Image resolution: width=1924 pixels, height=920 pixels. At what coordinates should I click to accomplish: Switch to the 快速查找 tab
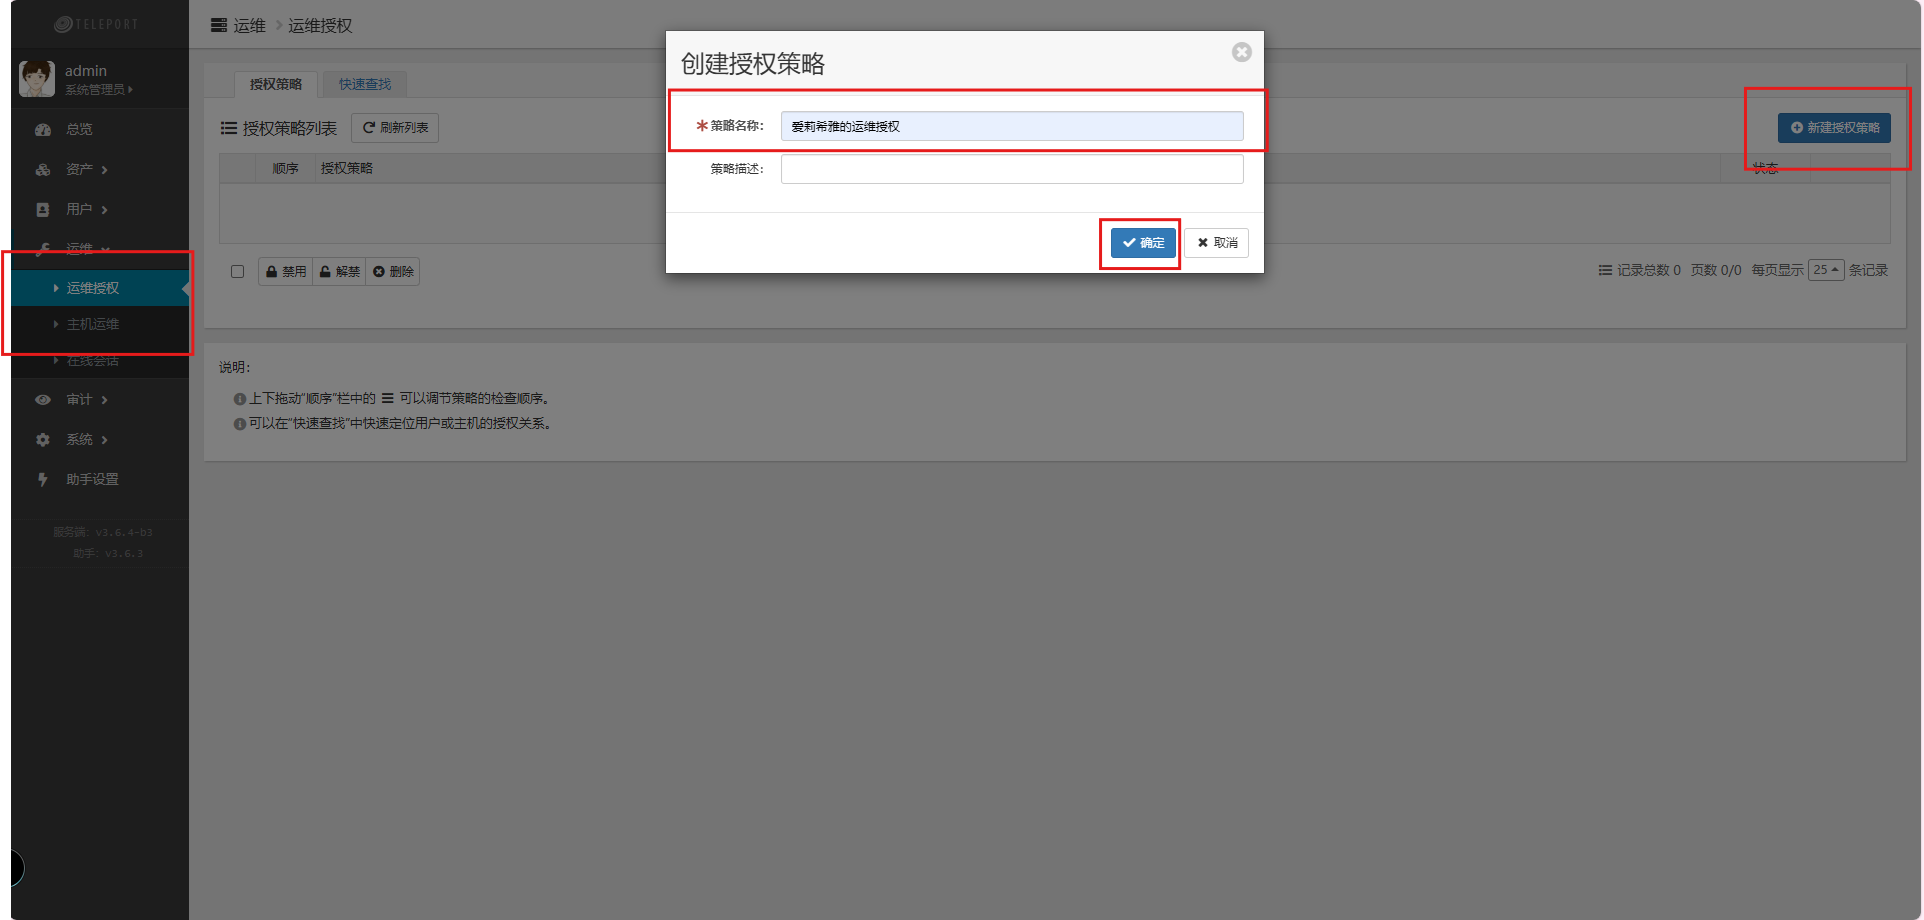364,84
